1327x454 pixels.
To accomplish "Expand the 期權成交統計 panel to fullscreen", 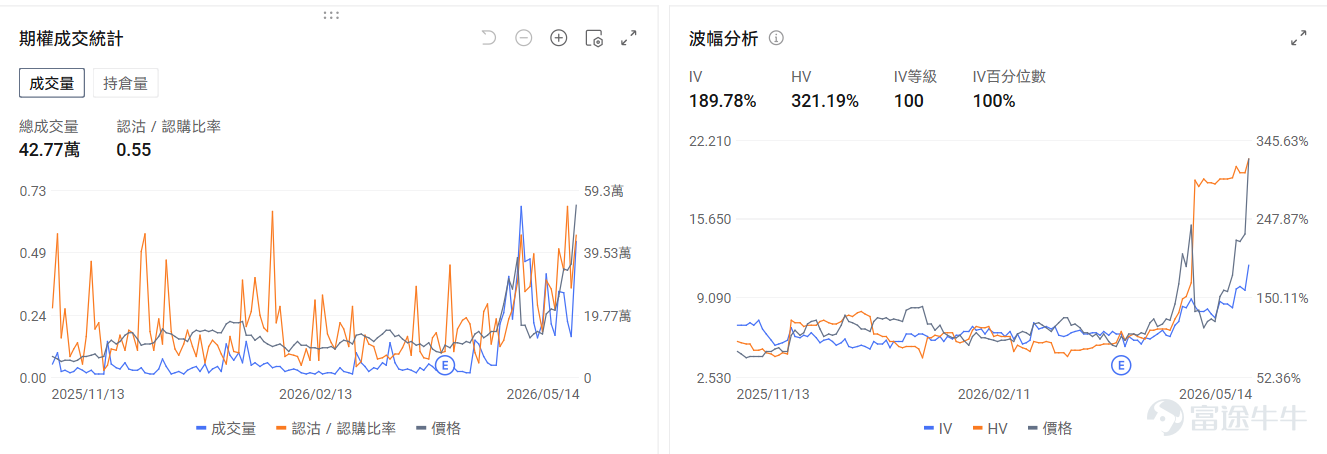I will [x=629, y=38].
